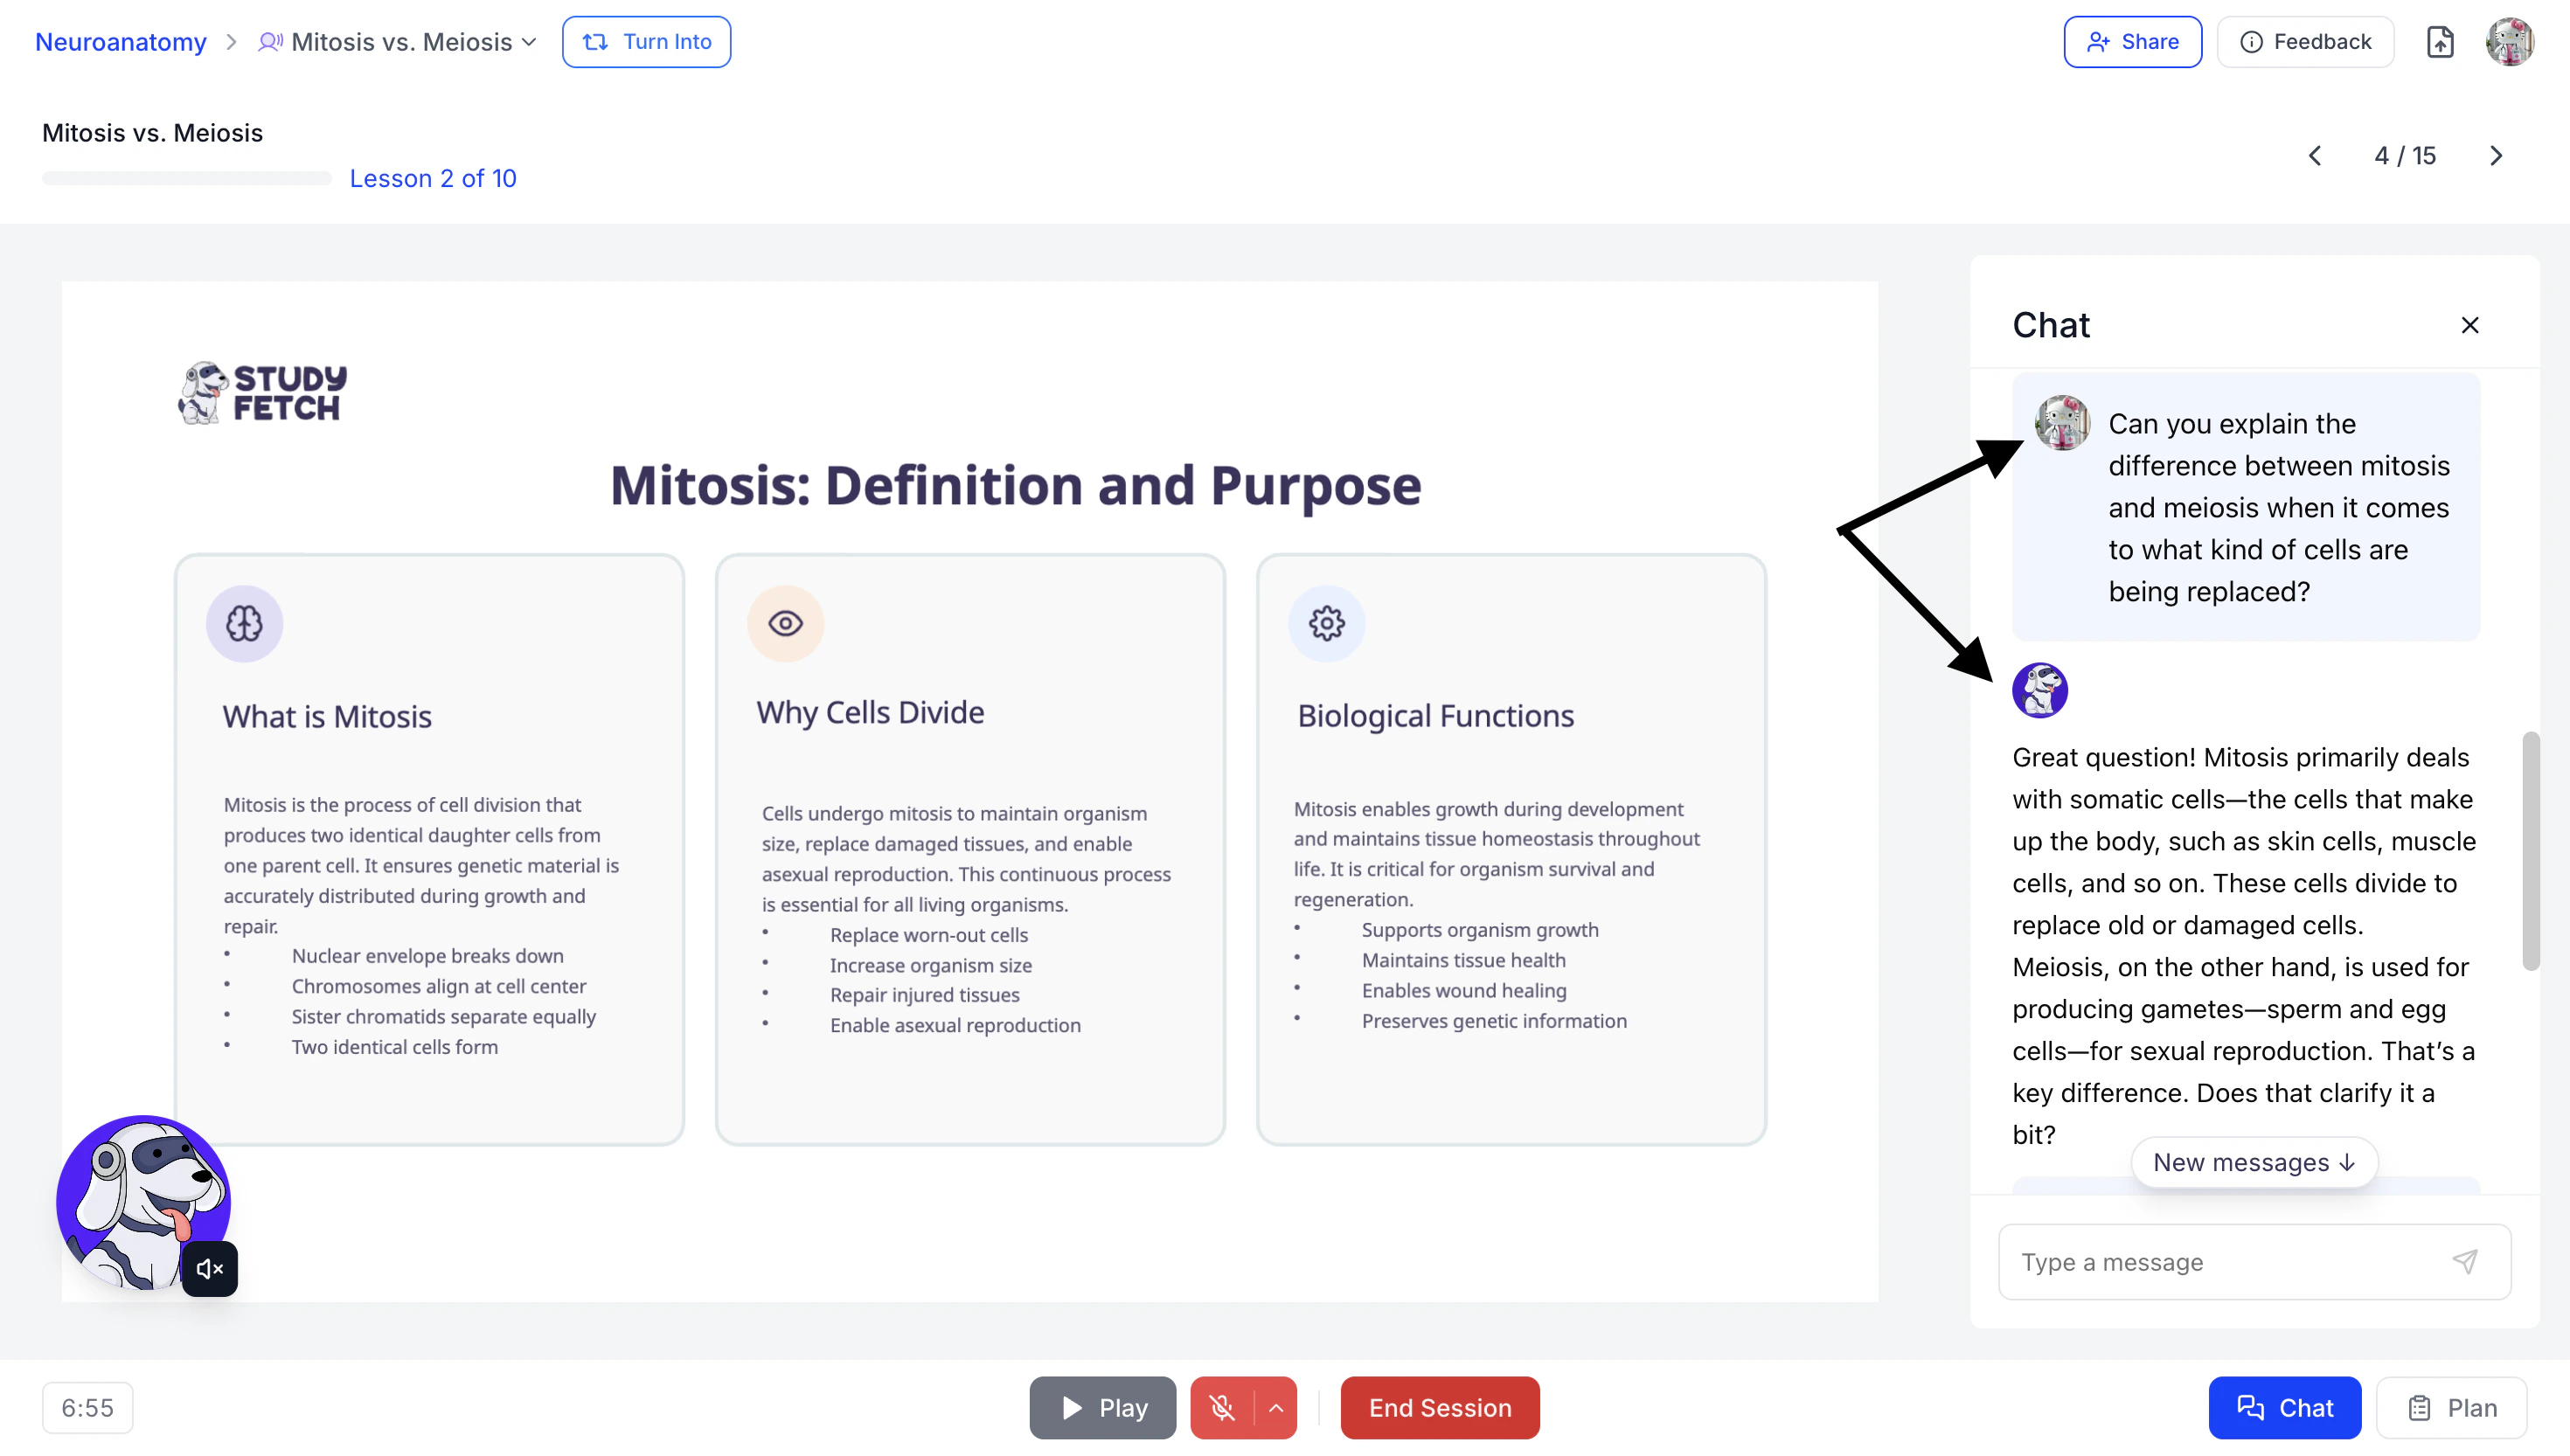Go to next slide arrow

coord(2495,156)
